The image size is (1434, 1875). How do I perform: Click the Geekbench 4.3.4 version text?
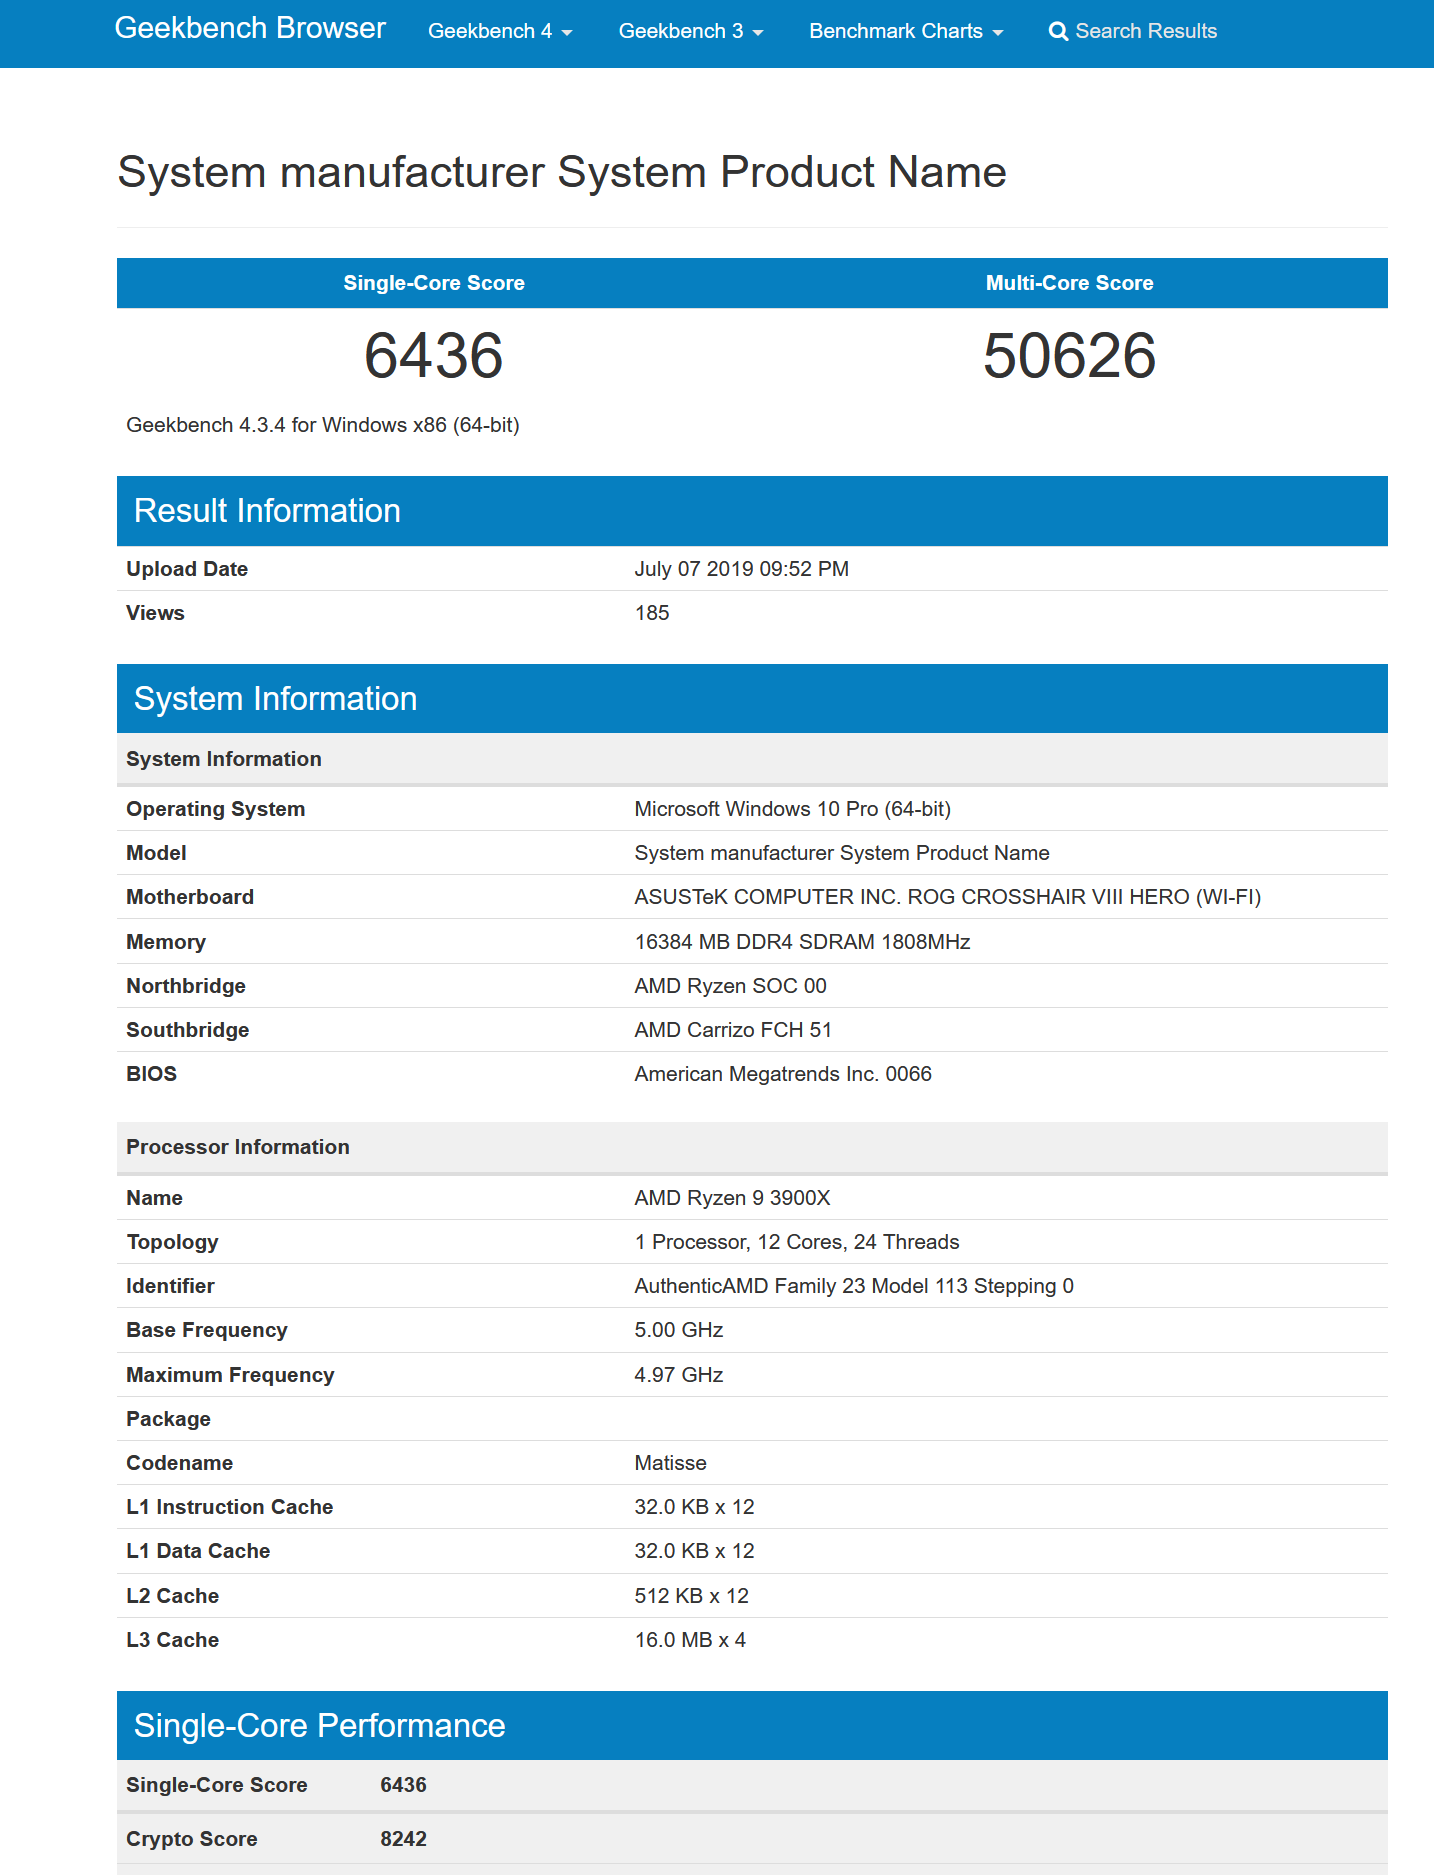pos(322,425)
